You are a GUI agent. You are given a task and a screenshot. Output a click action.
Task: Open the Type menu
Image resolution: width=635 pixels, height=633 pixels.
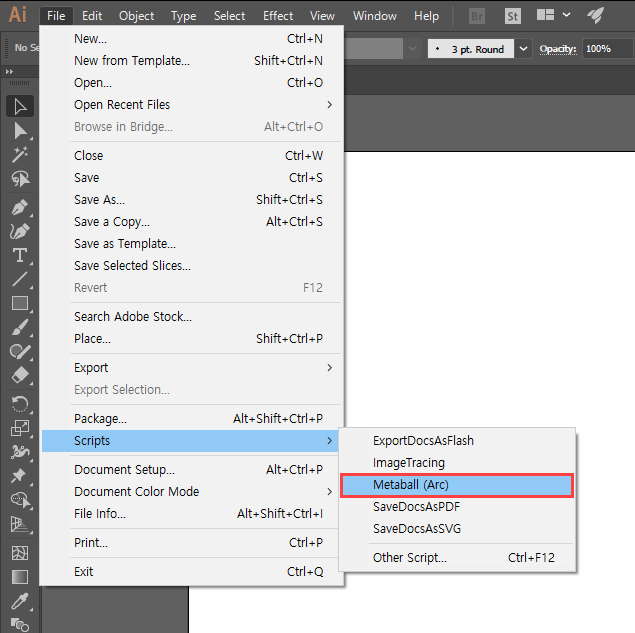pos(183,16)
